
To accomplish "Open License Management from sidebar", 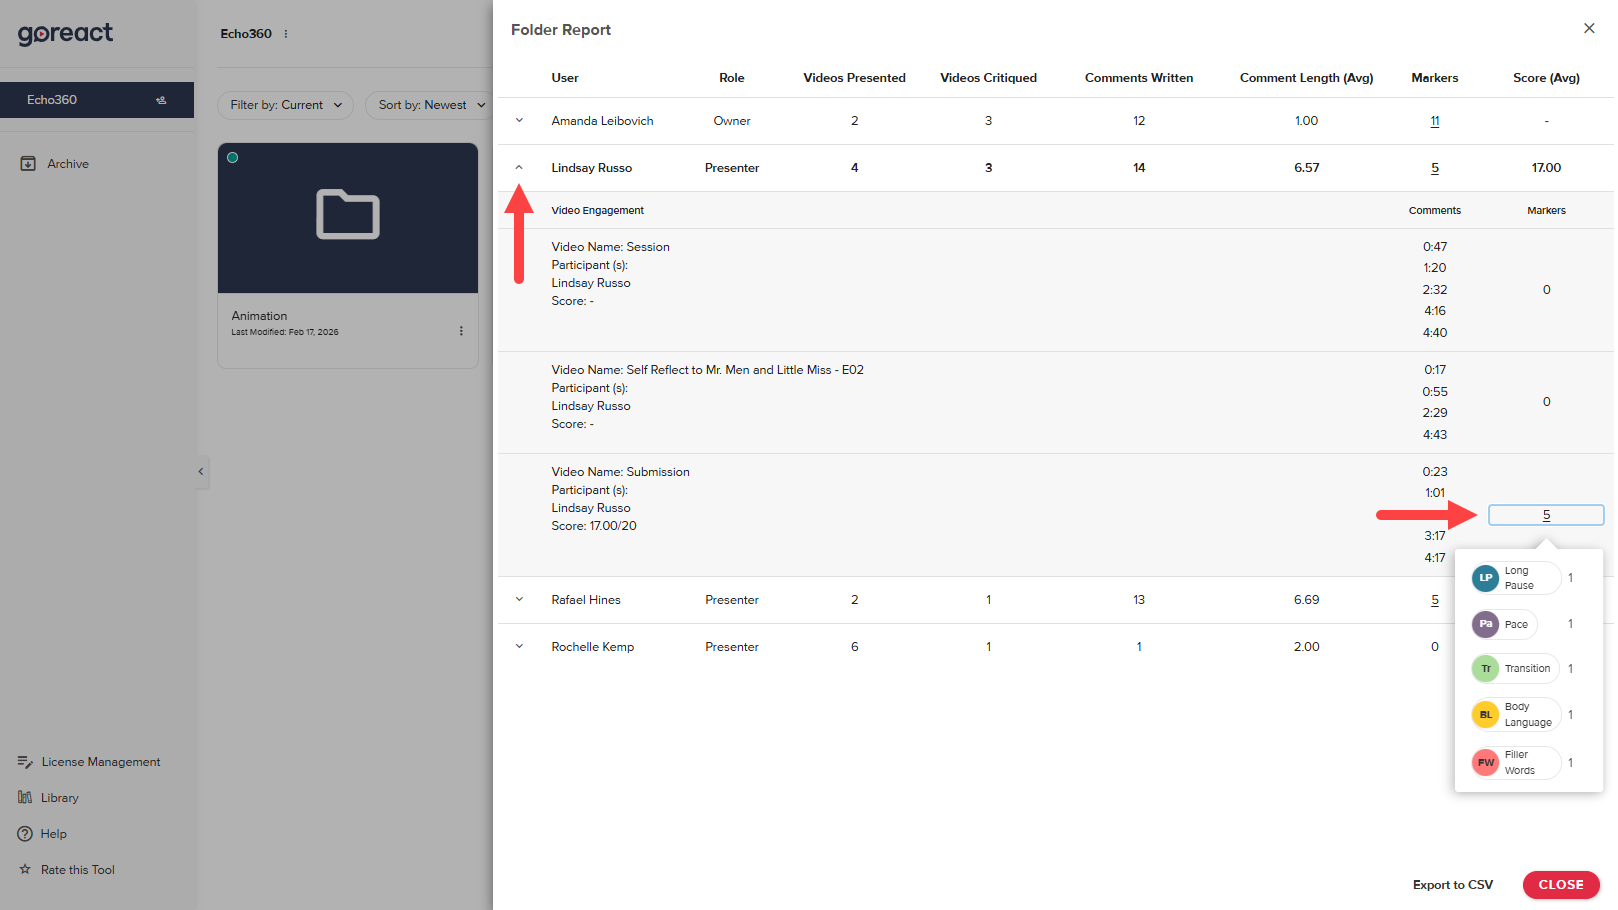I will pyautogui.click(x=100, y=762).
